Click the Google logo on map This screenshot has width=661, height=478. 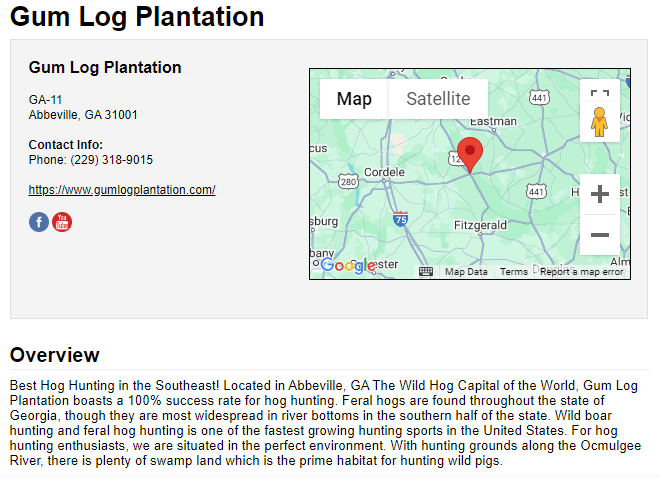pyautogui.click(x=347, y=266)
